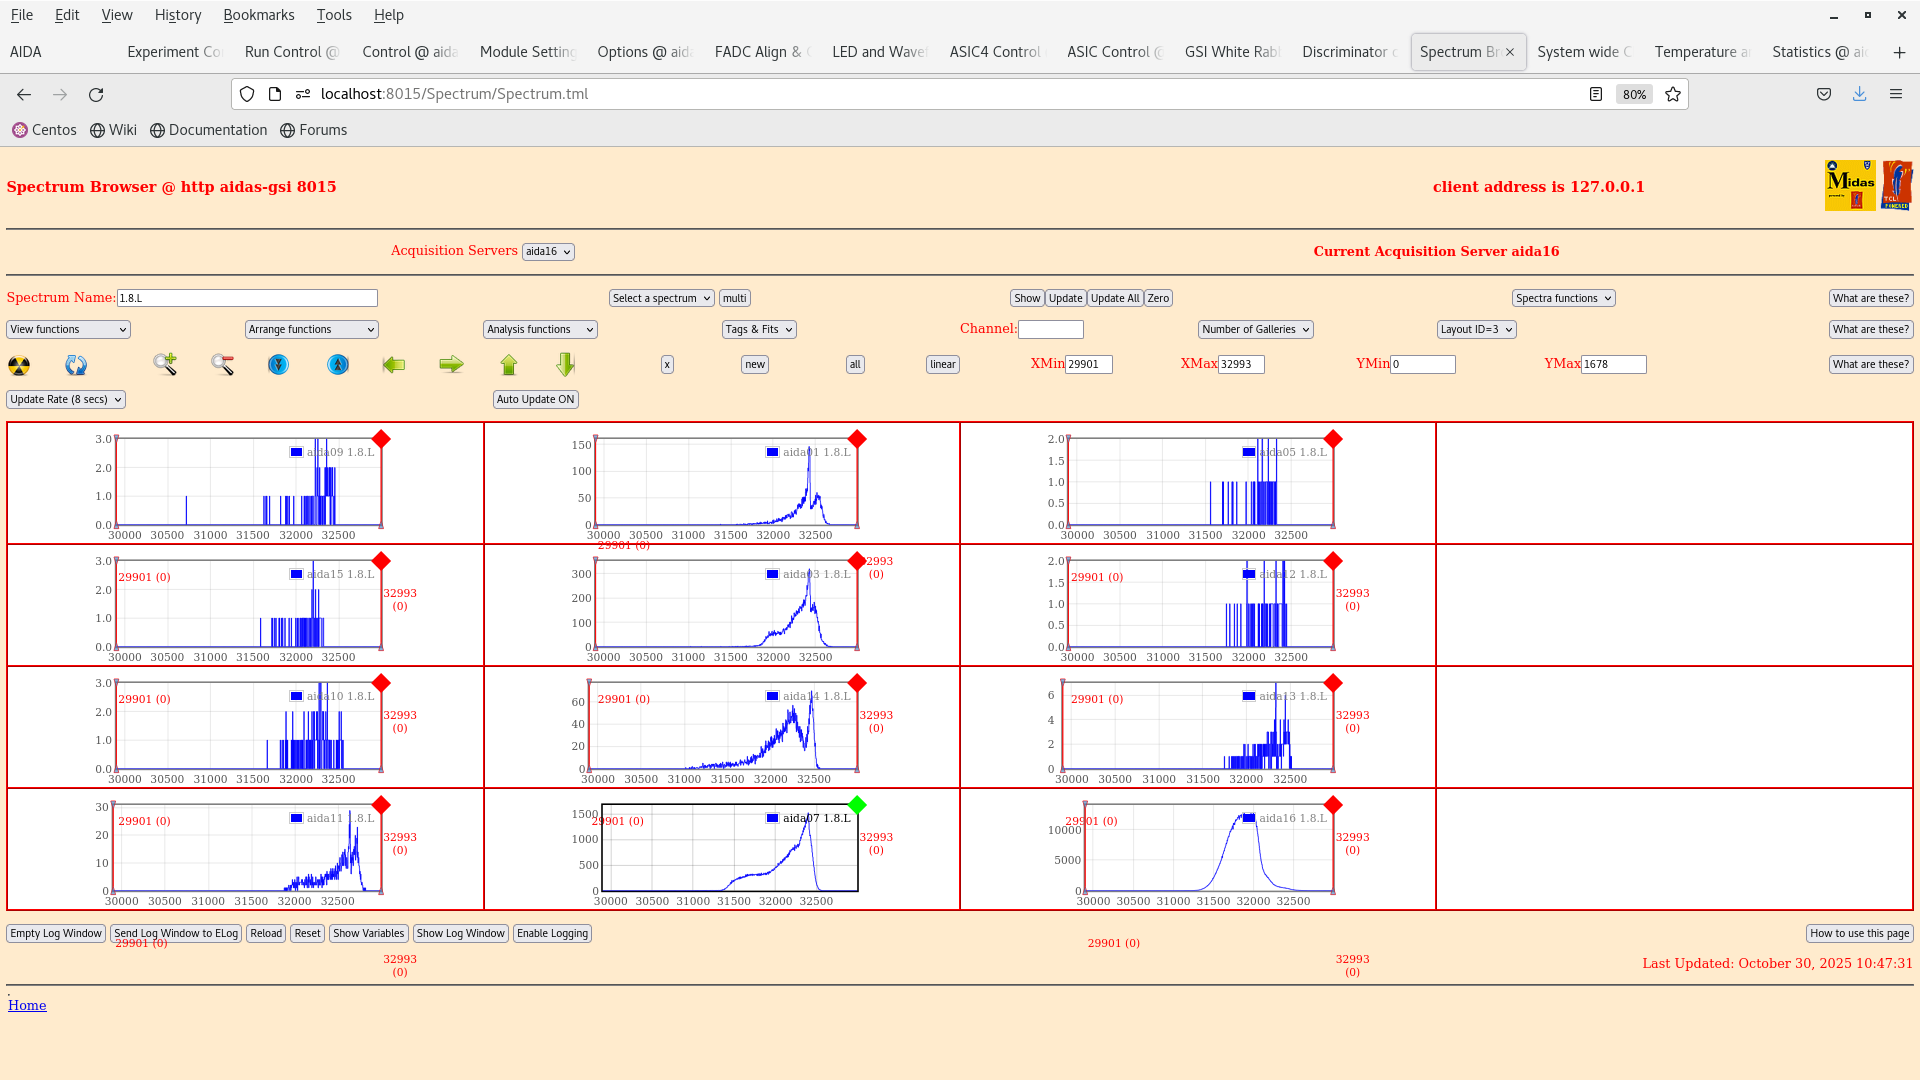
Task: Click the Spectrum Name input field
Action: [x=247, y=298]
